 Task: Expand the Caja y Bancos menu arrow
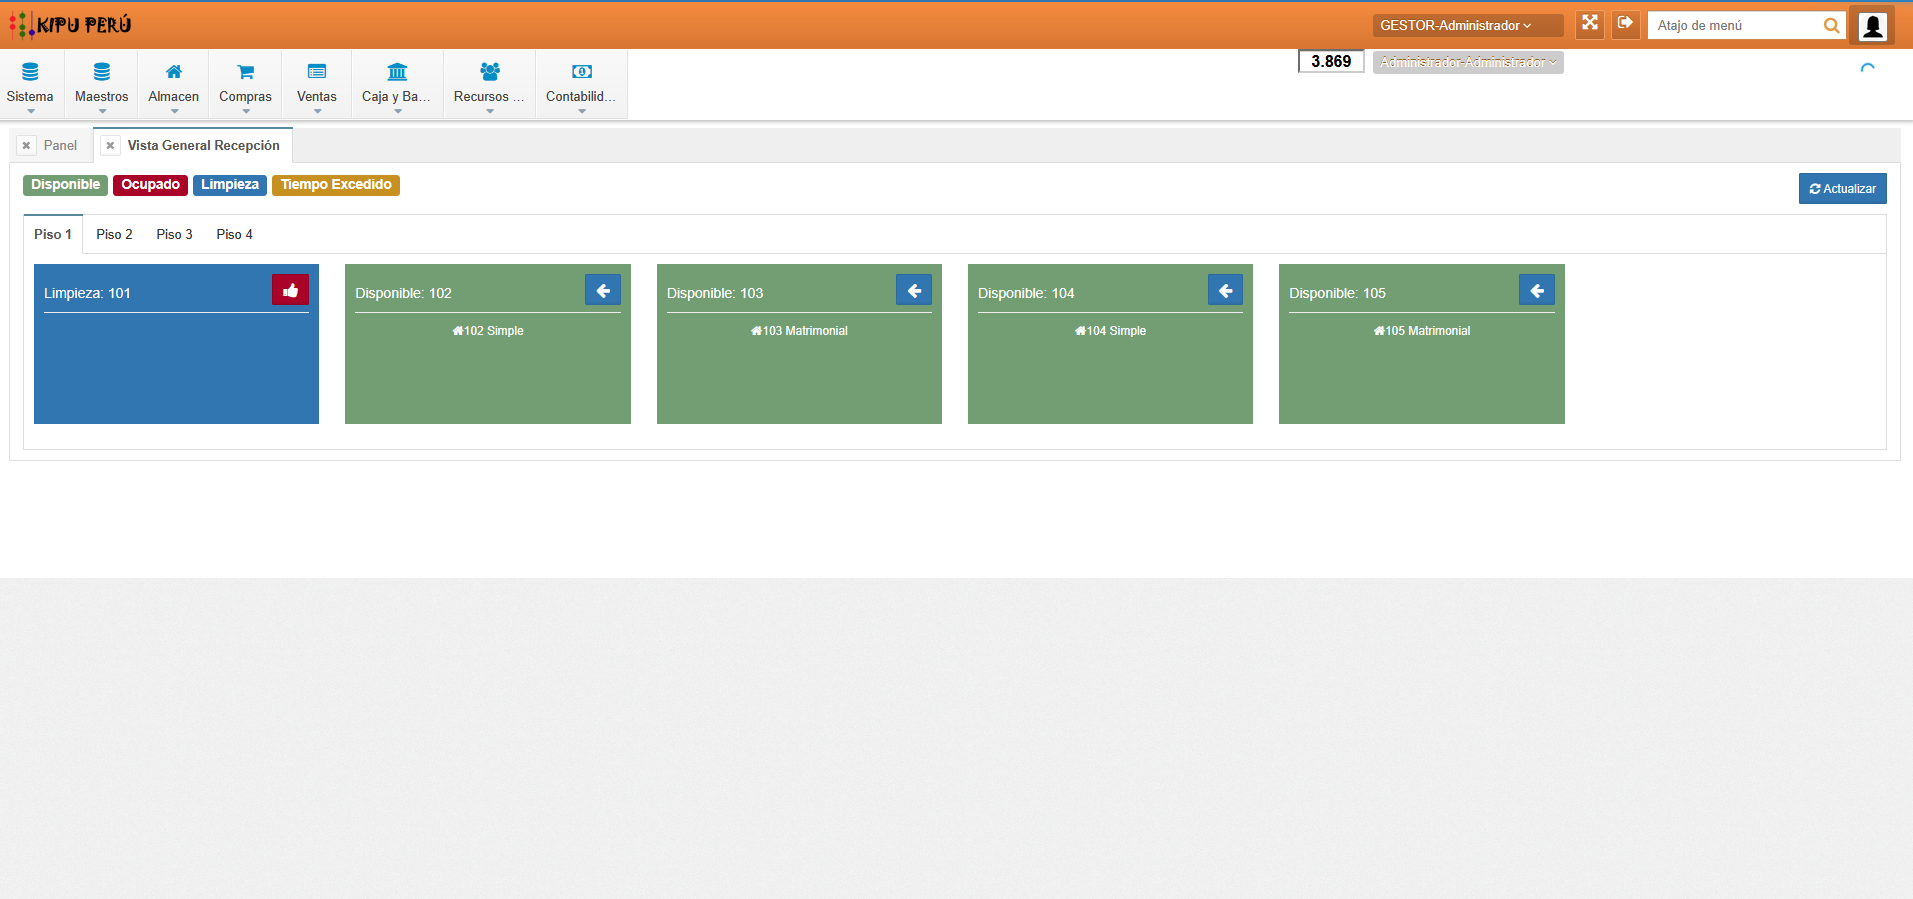pyautogui.click(x=397, y=111)
